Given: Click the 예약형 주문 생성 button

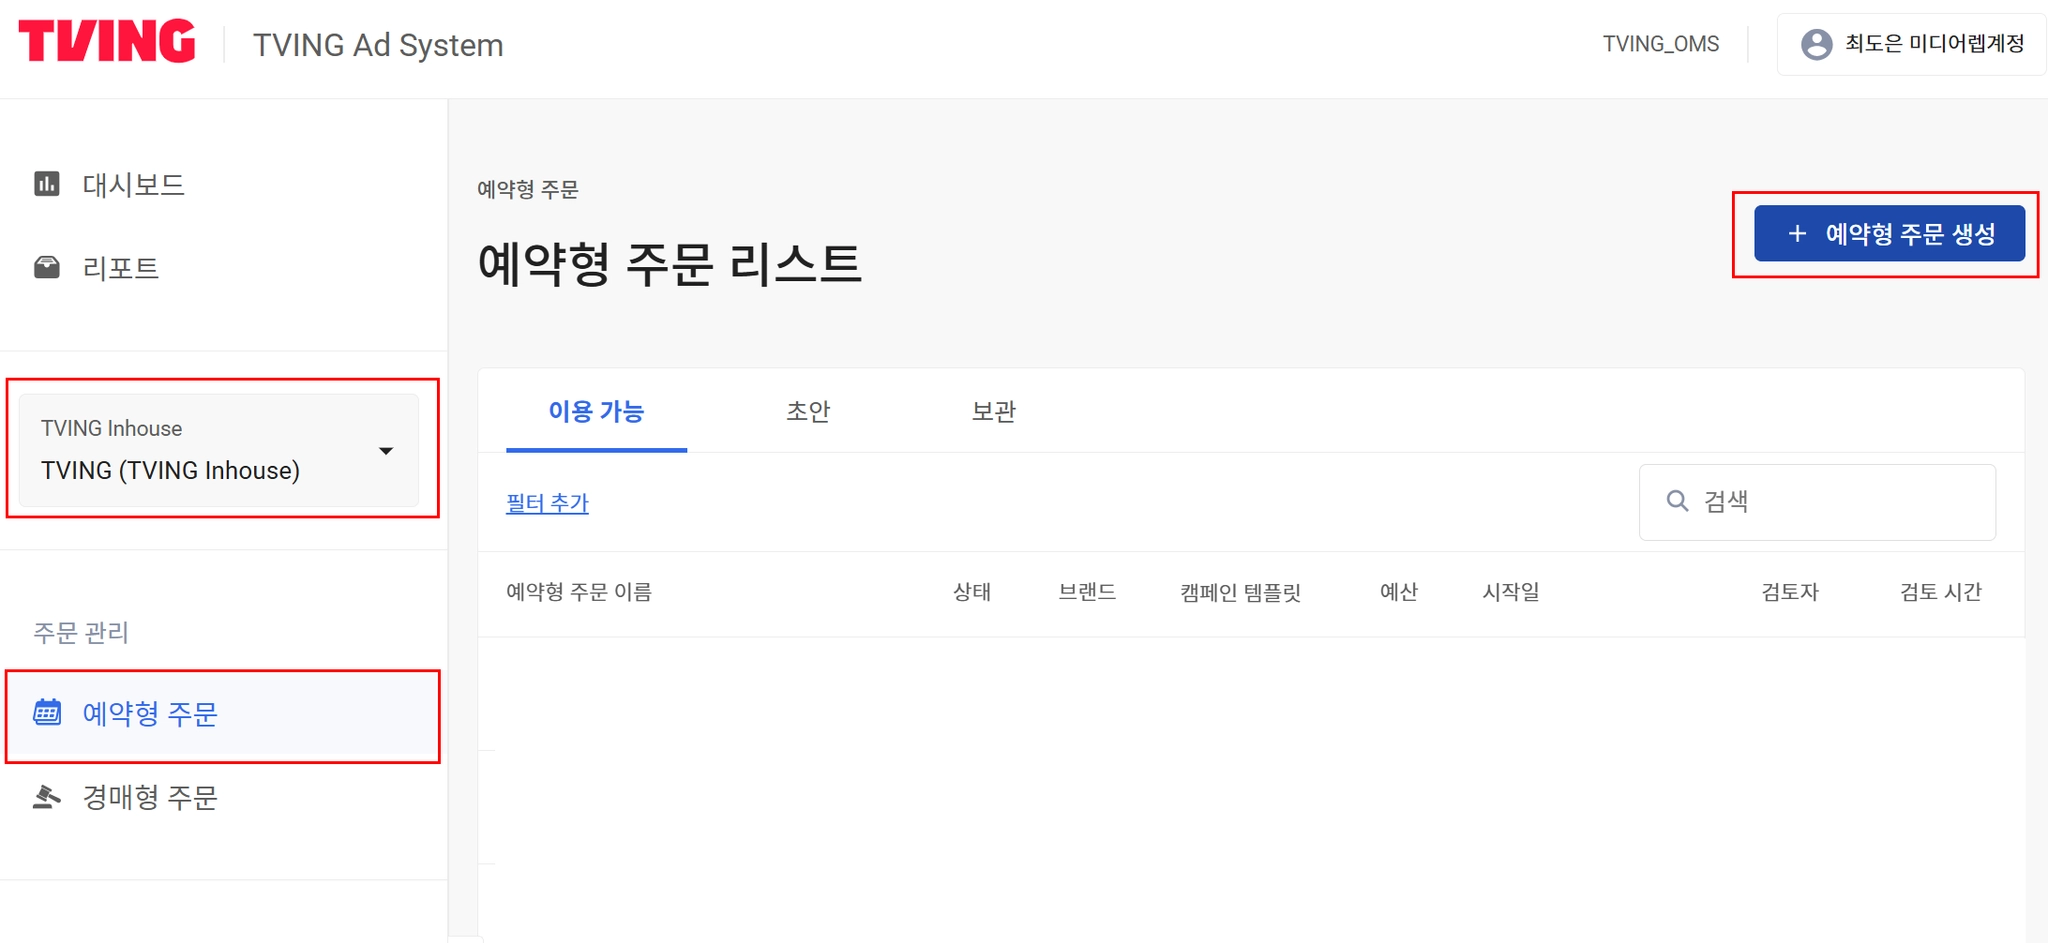Looking at the screenshot, I should tap(1889, 234).
